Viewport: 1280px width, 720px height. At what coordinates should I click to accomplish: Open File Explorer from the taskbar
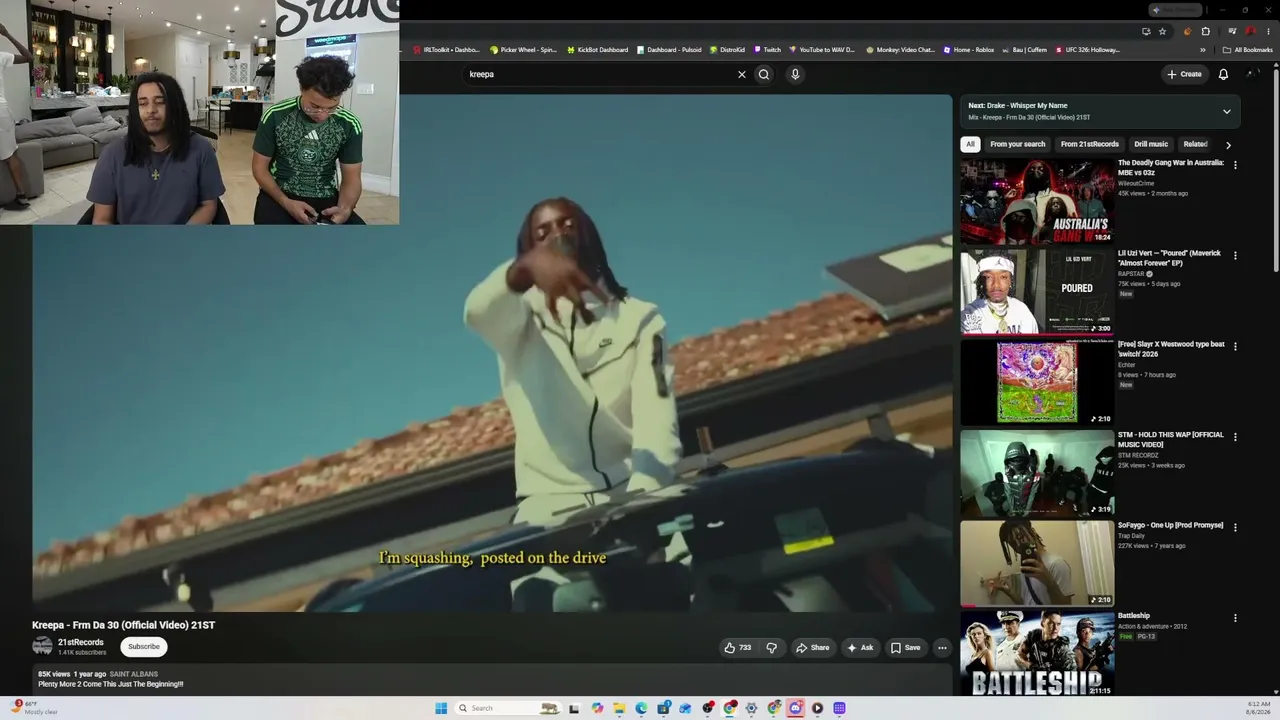pos(619,708)
